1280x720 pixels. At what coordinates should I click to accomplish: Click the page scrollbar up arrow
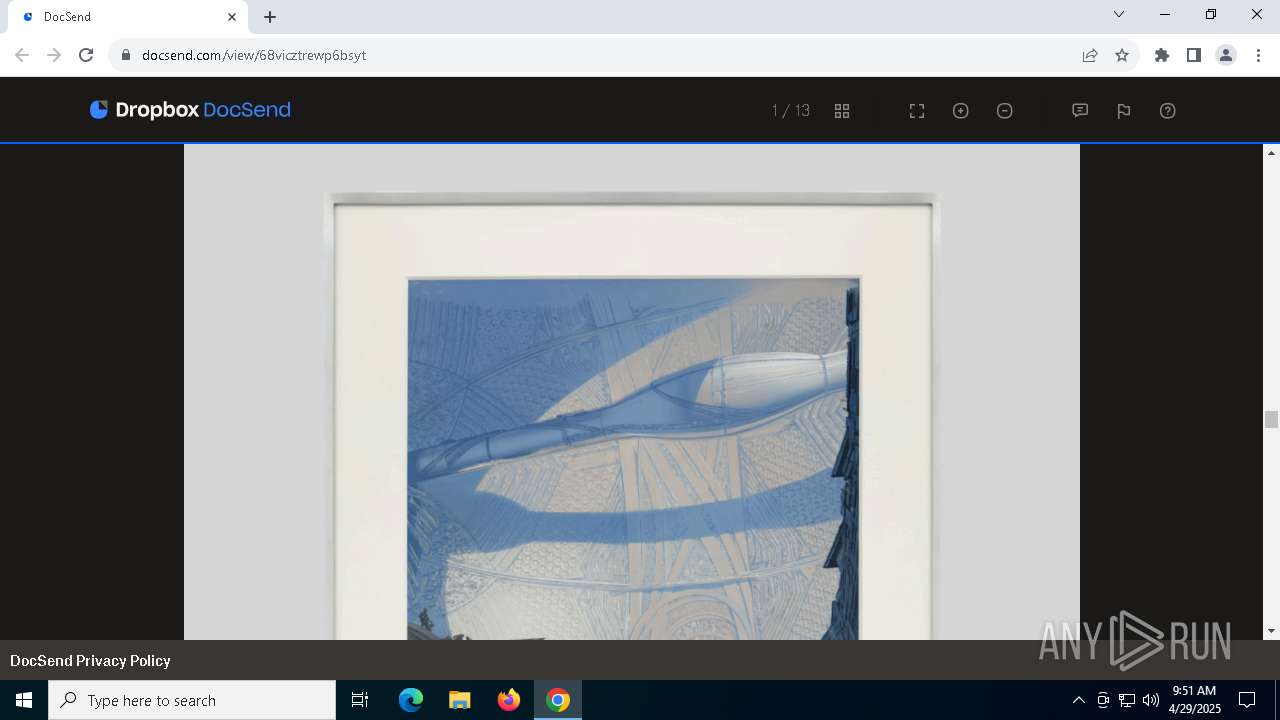(1272, 153)
